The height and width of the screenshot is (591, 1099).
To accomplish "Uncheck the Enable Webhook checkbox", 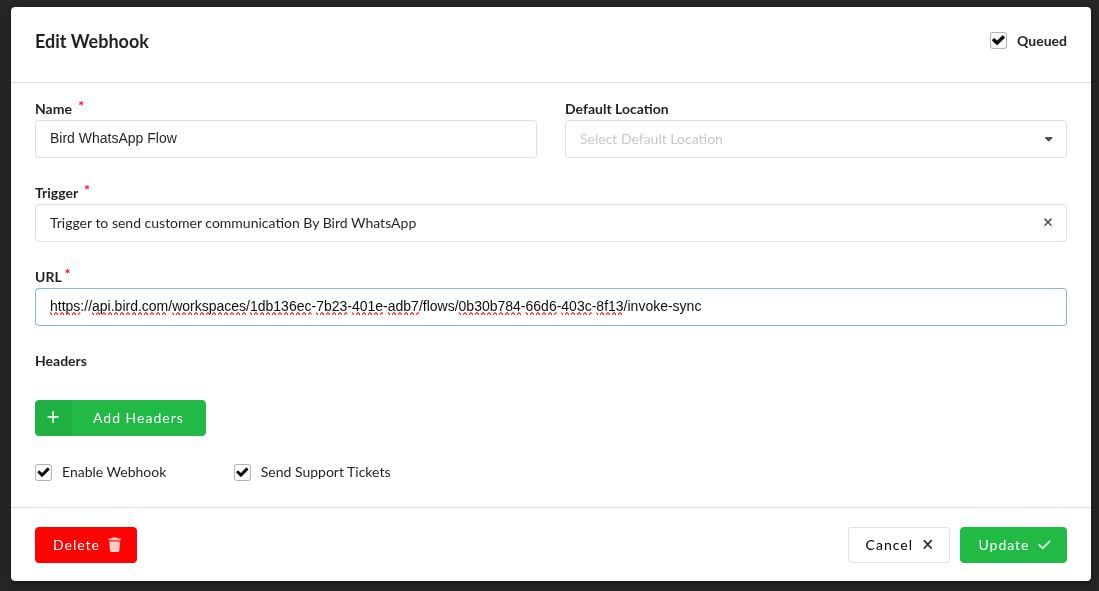I will [x=44, y=472].
